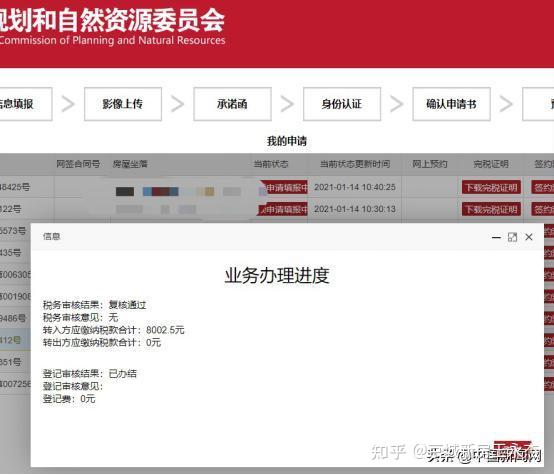This screenshot has height=475, width=554.
Task: Click the 完税证明 column header
Action: (491, 164)
